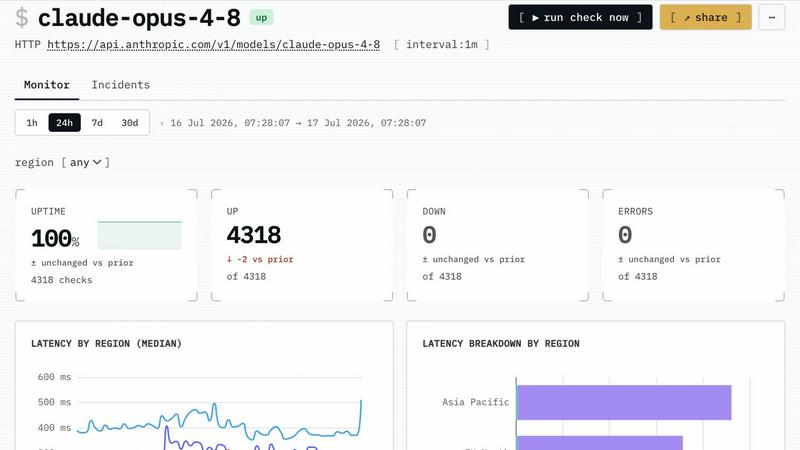The image size is (800, 450).
Task: Click the UP count 4318
Action: point(254,235)
